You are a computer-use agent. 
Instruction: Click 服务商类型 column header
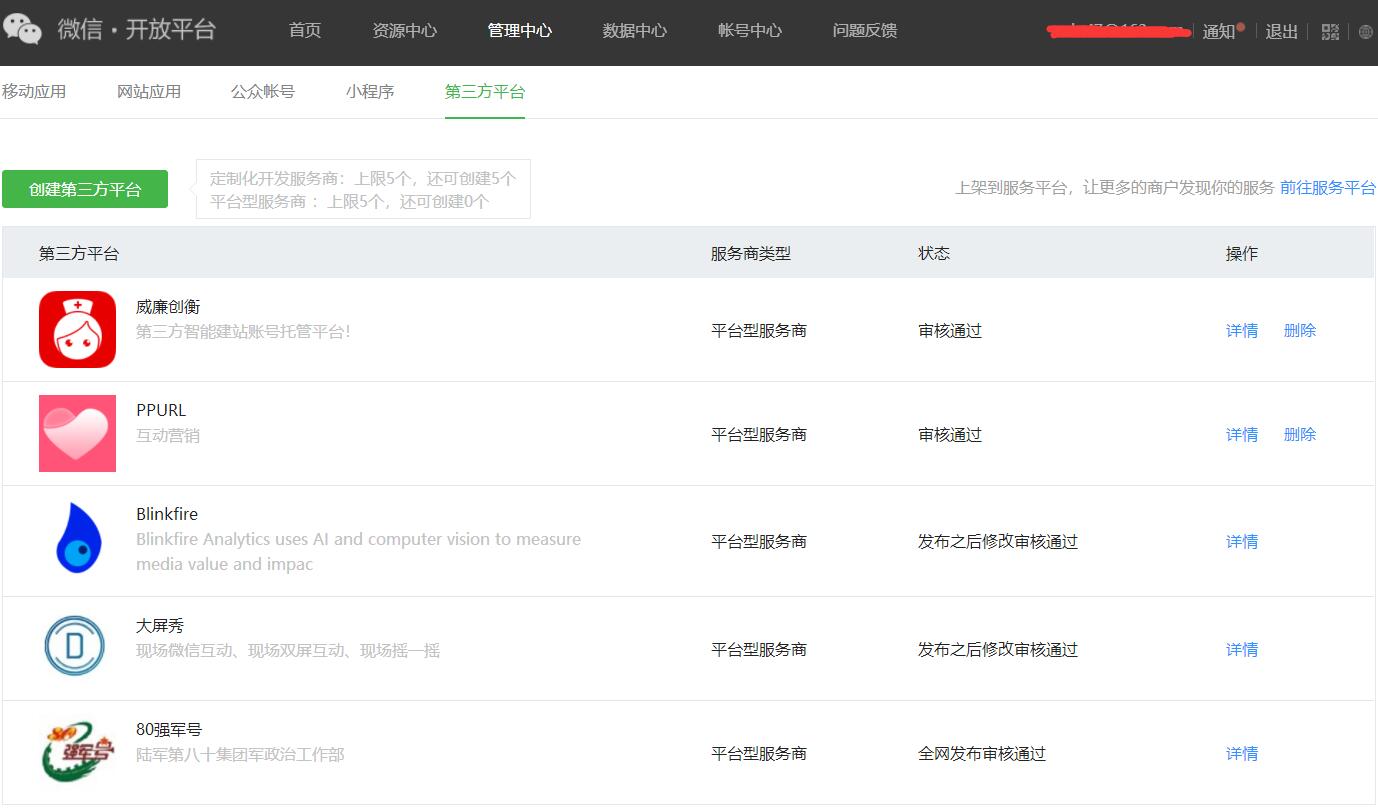pyautogui.click(x=751, y=253)
